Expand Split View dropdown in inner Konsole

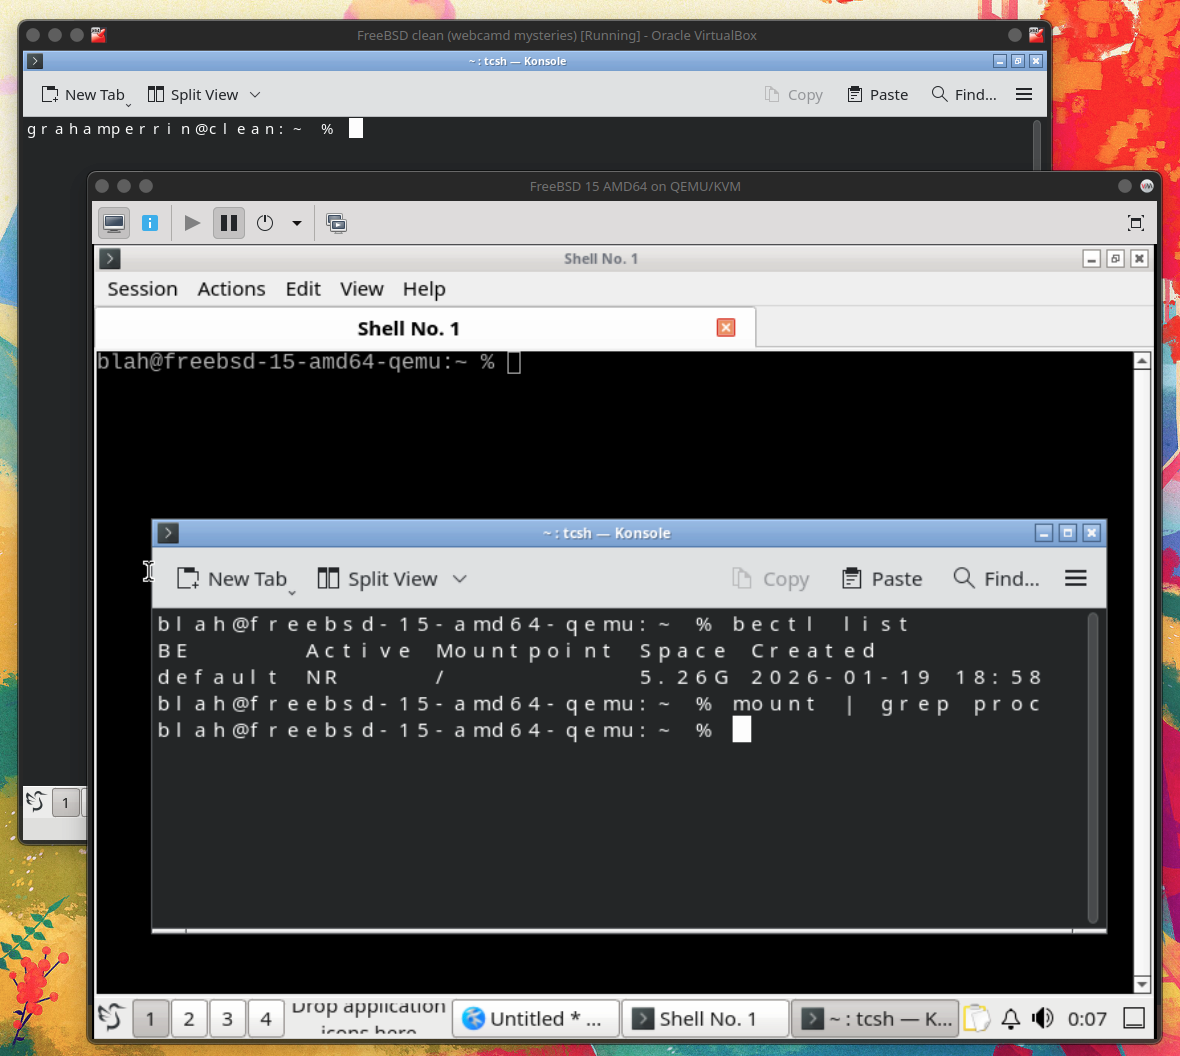pos(459,579)
